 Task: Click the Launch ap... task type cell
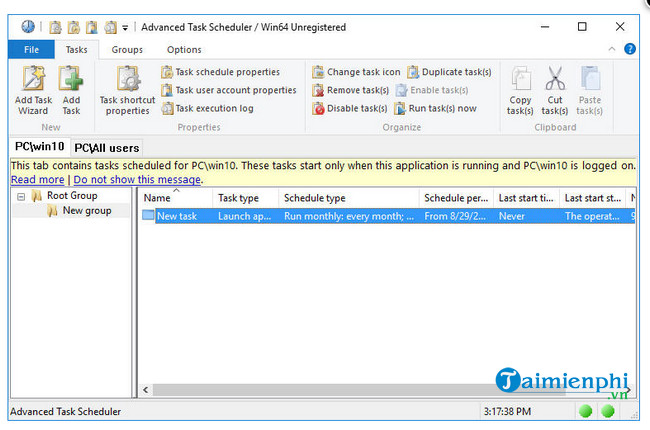[x=245, y=216]
